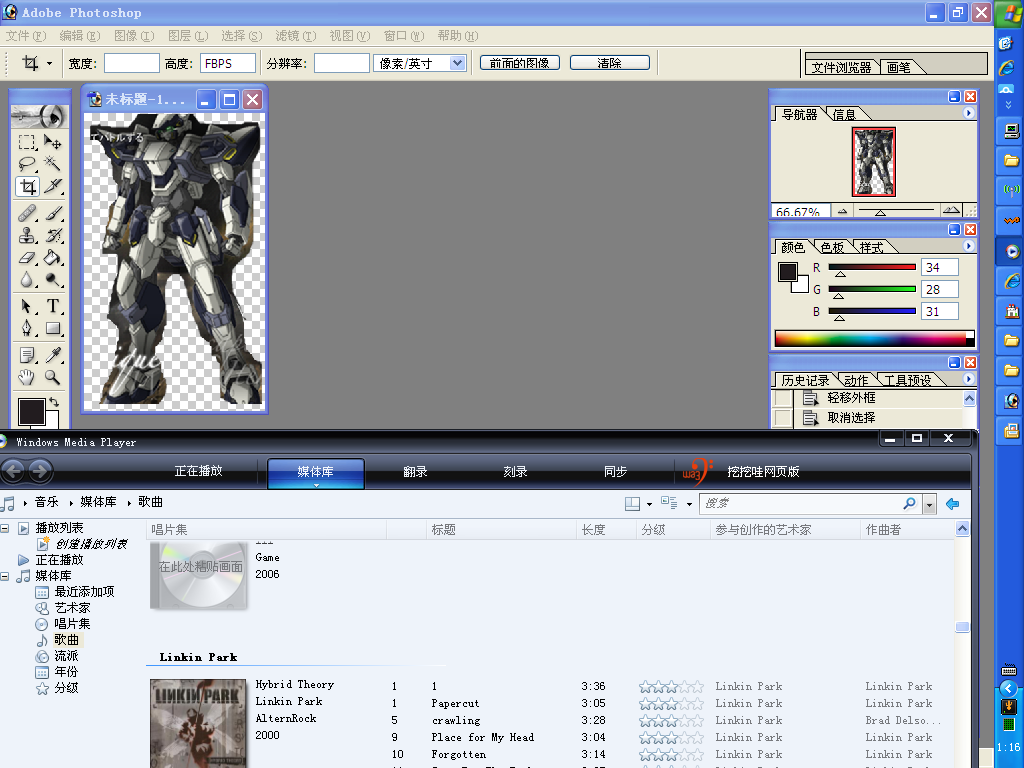Activate the Hand tool

(27, 377)
